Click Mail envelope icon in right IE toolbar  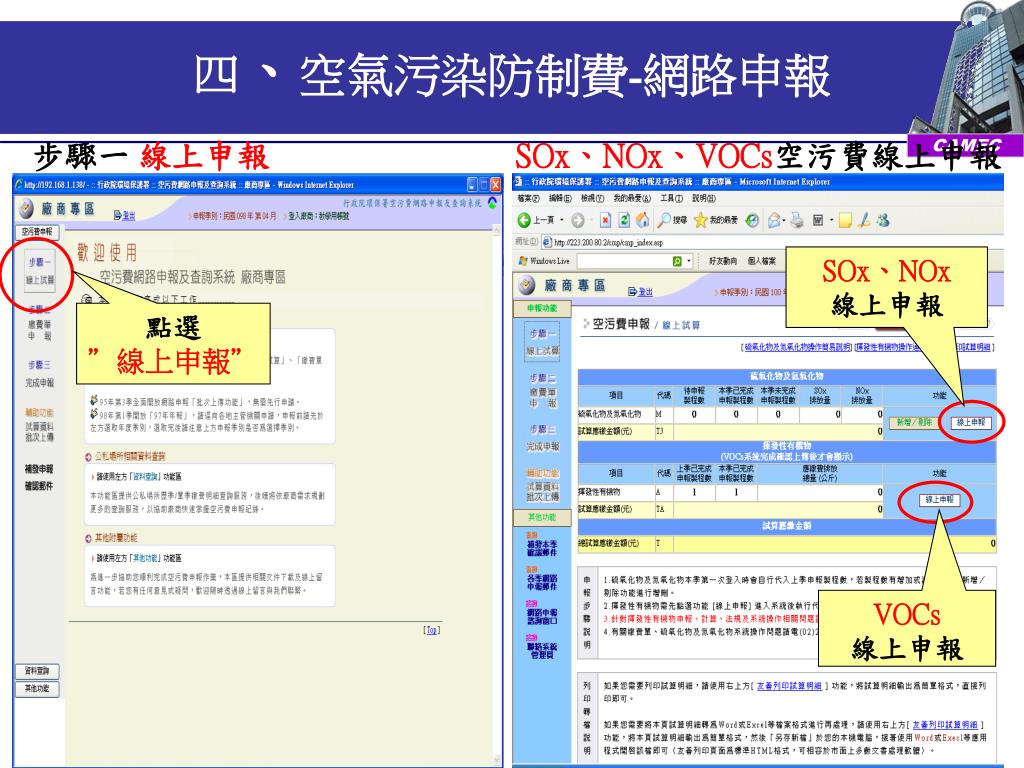774,221
